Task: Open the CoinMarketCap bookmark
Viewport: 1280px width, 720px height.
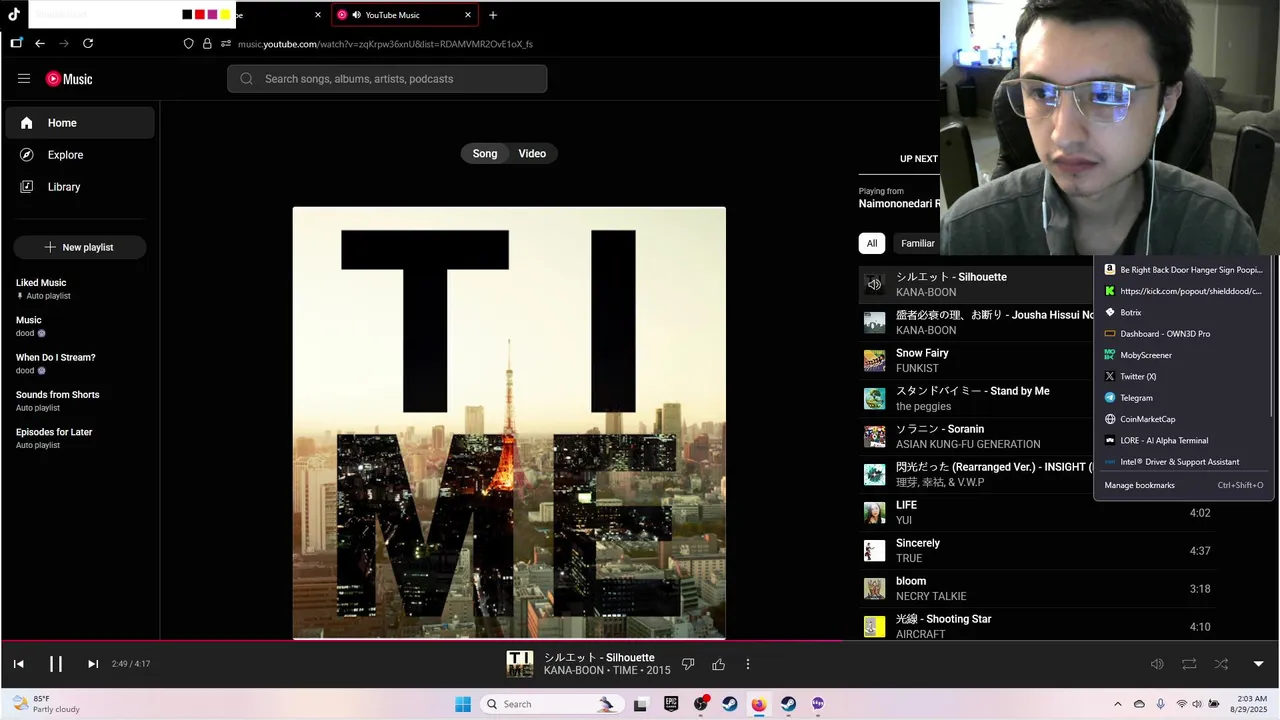Action: (x=1183, y=419)
